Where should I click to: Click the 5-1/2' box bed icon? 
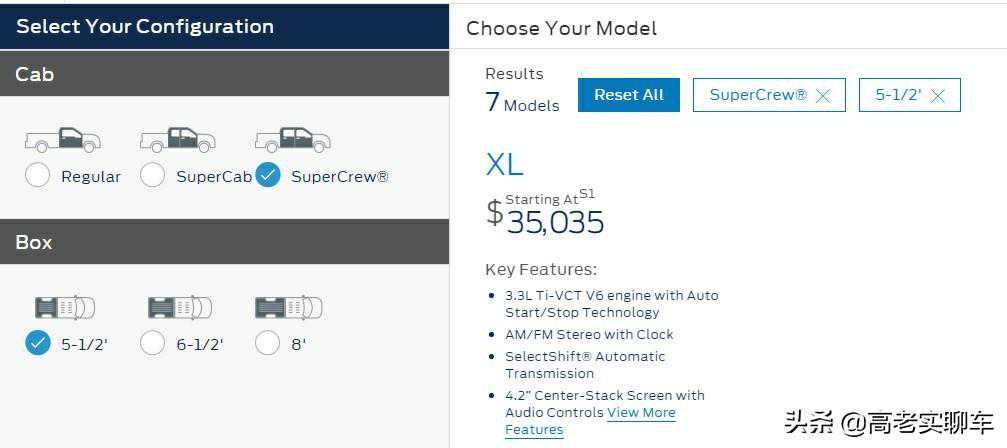pyautogui.click(x=64, y=307)
